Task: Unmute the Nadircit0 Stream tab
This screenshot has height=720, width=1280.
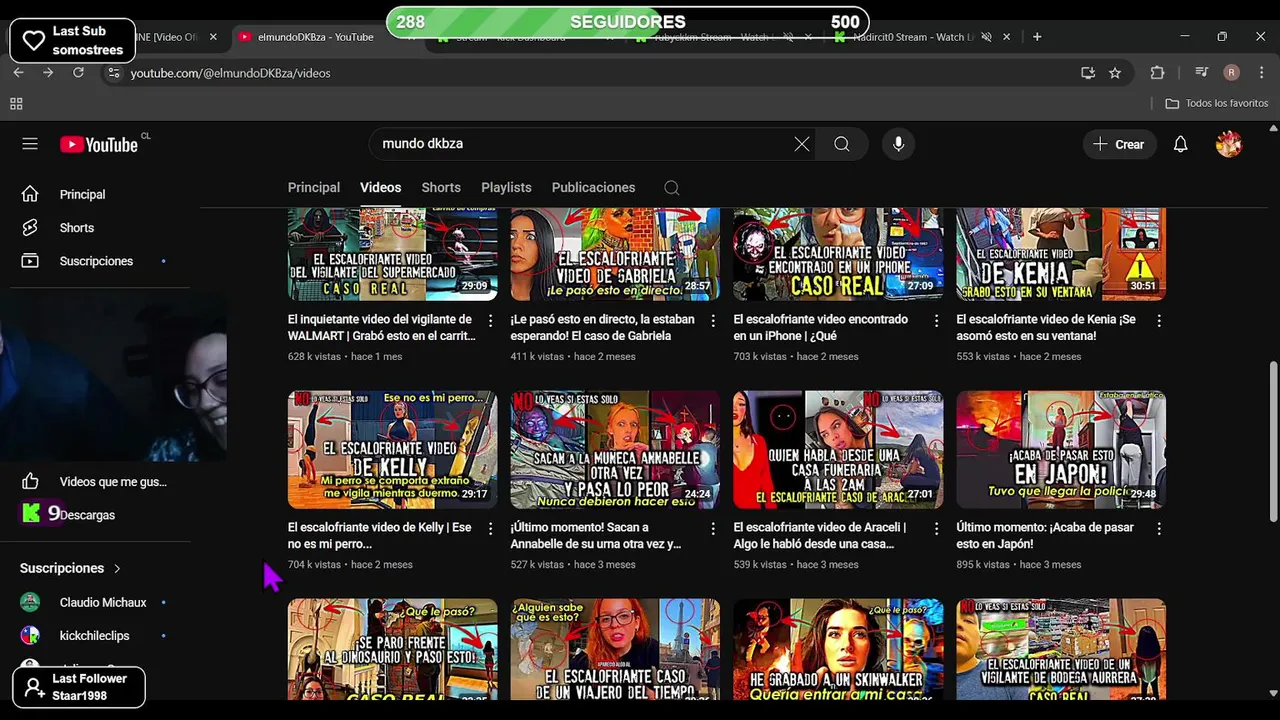Action: (986, 37)
